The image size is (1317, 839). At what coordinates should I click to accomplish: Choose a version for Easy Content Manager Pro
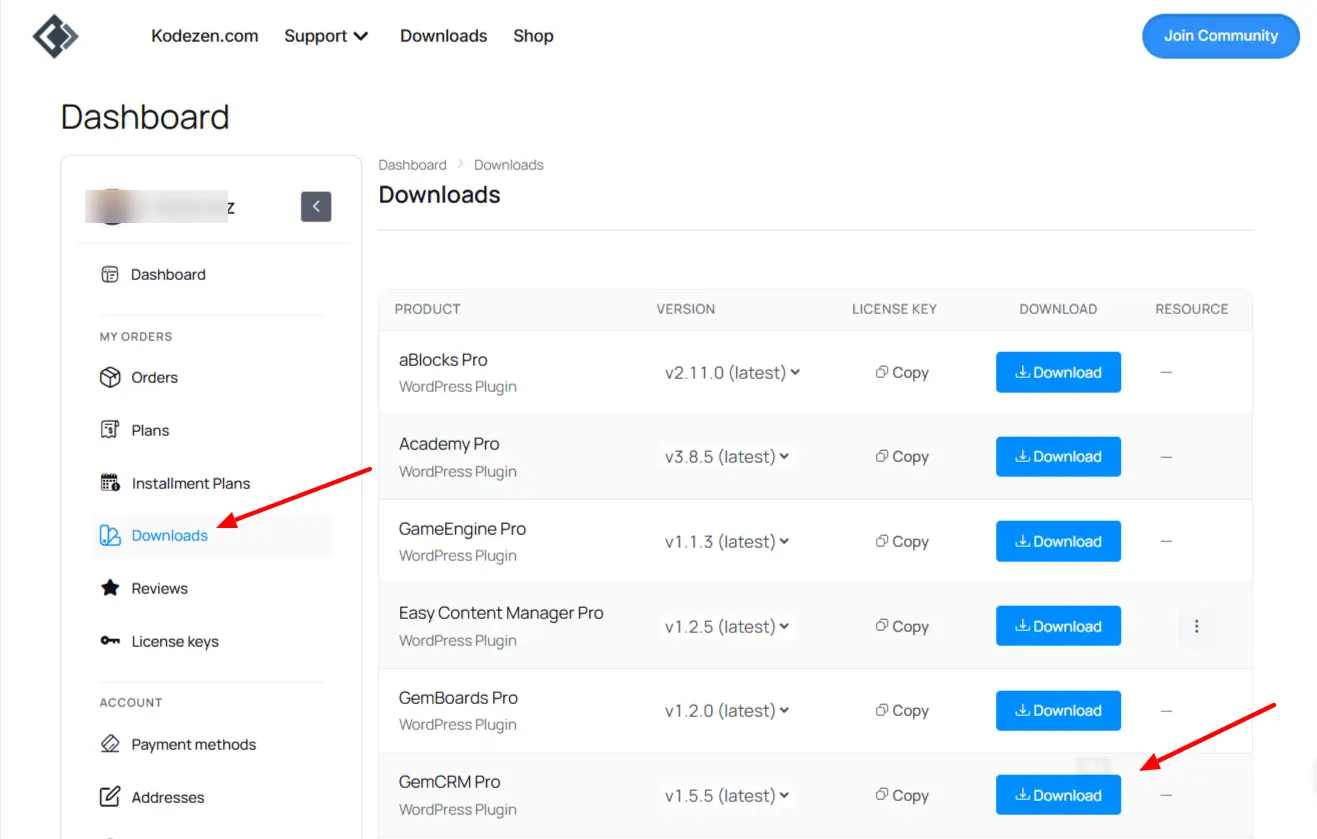[x=727, y=626]
